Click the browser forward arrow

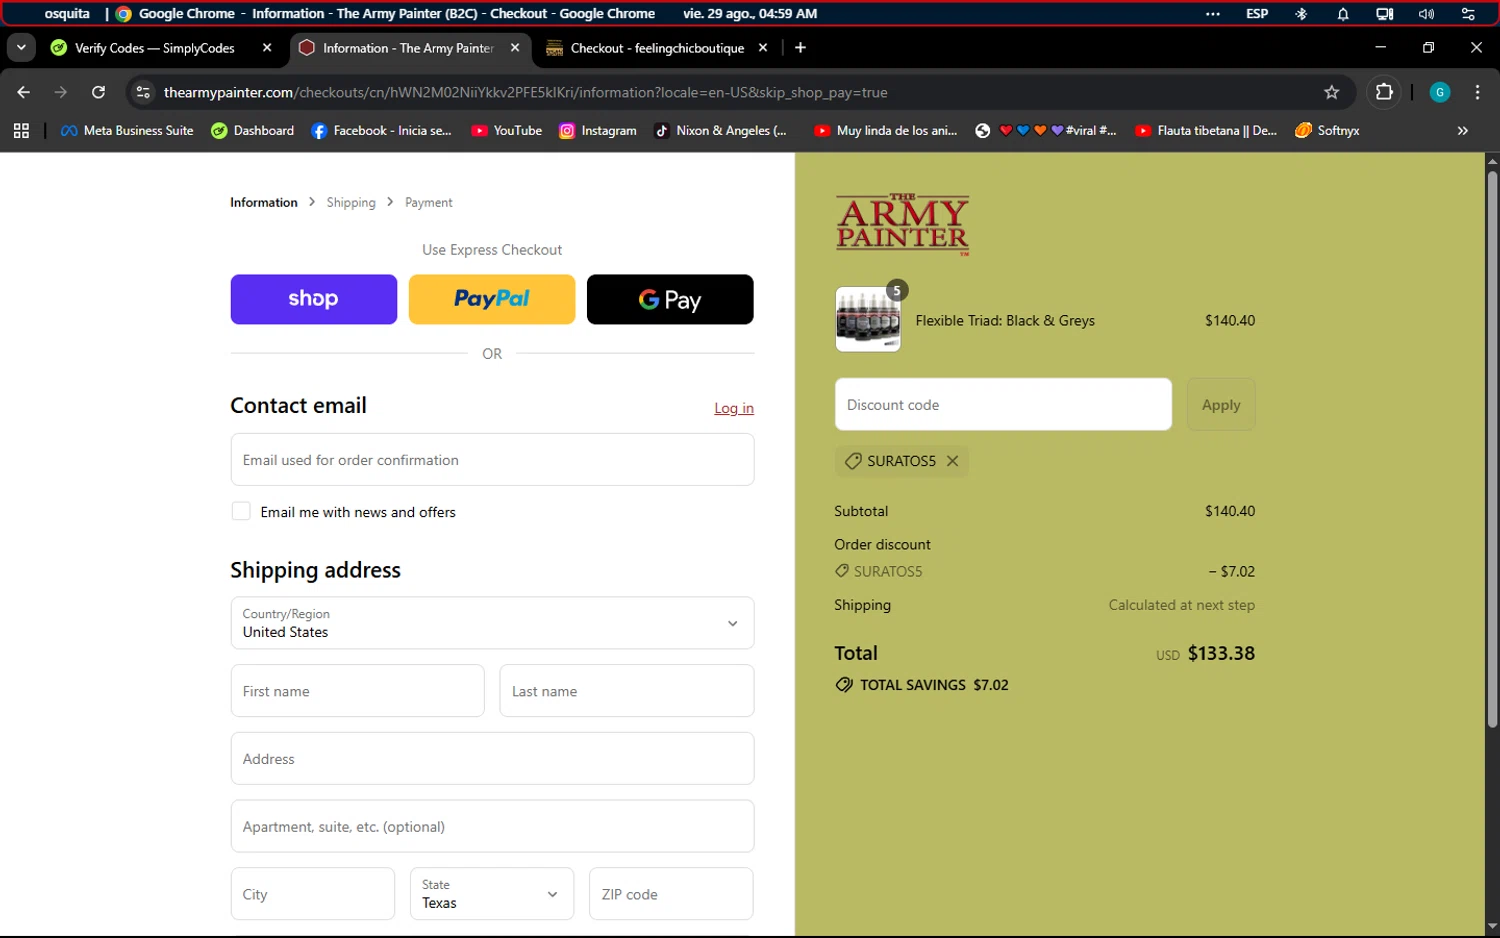(x=61, y=92)
